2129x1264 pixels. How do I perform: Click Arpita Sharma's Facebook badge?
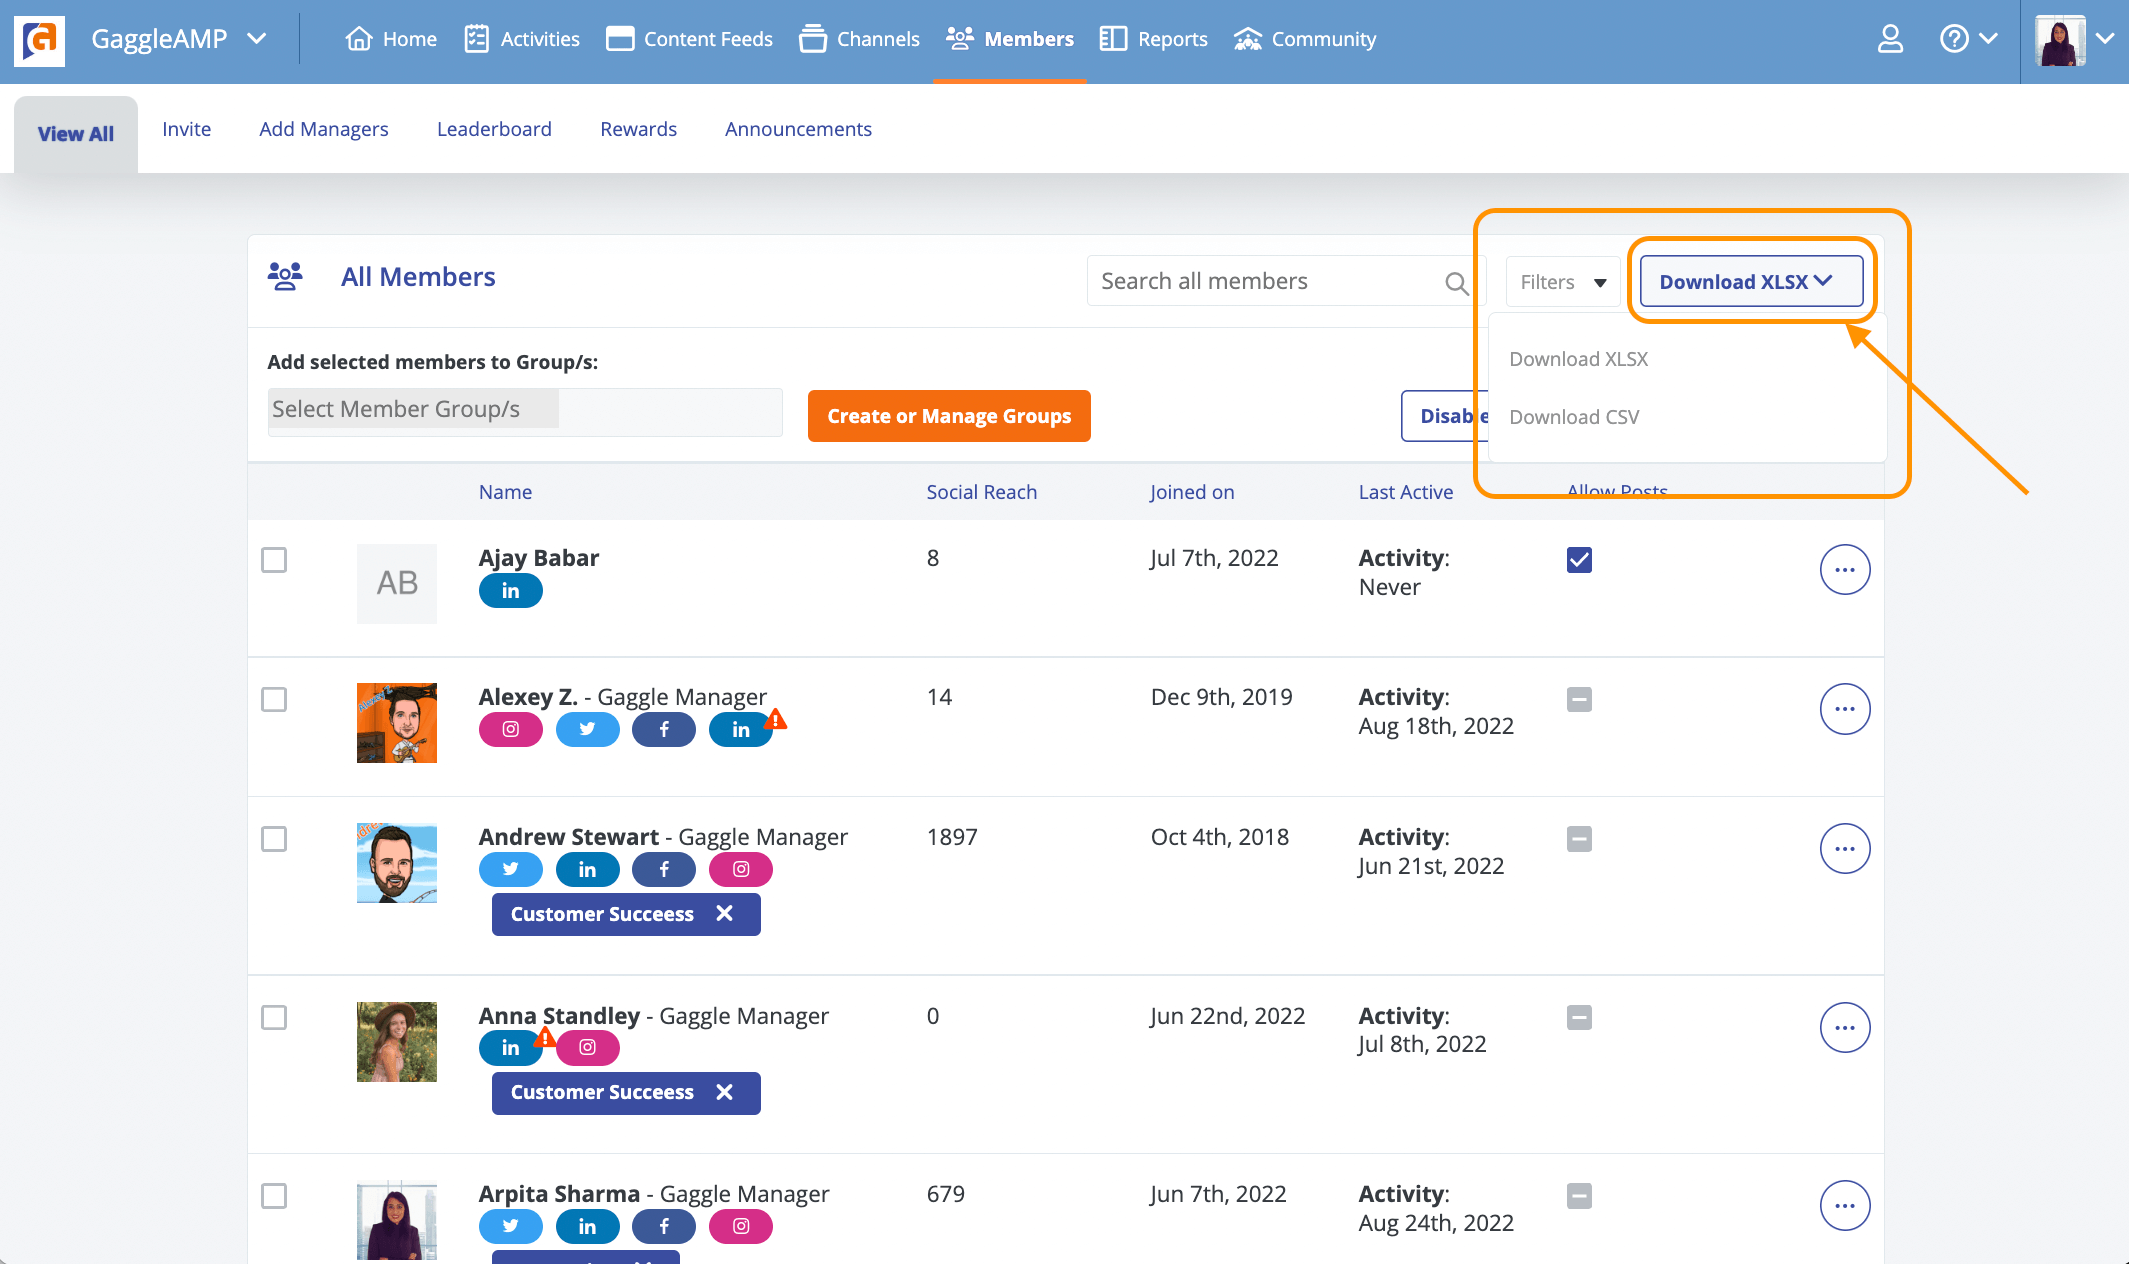pyautogui.click(x=664, y=1226)
